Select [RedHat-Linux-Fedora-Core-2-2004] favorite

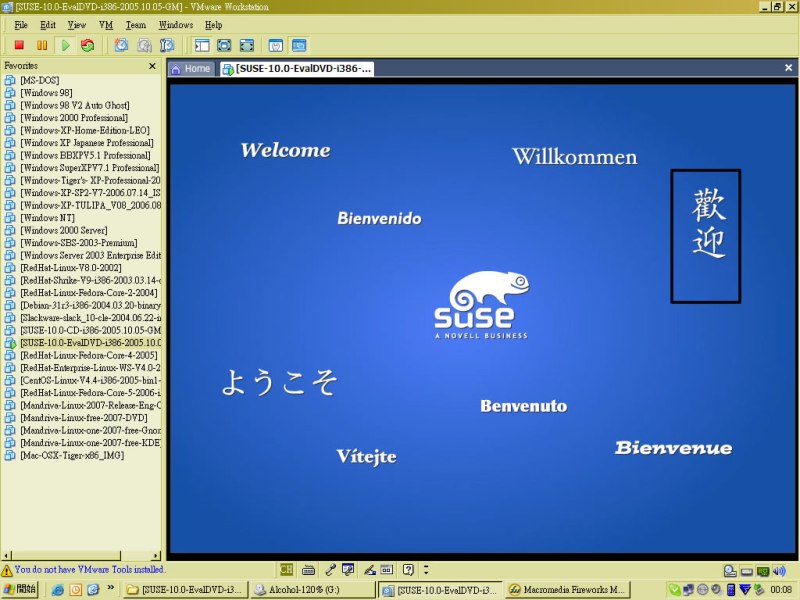coord(89,293)
